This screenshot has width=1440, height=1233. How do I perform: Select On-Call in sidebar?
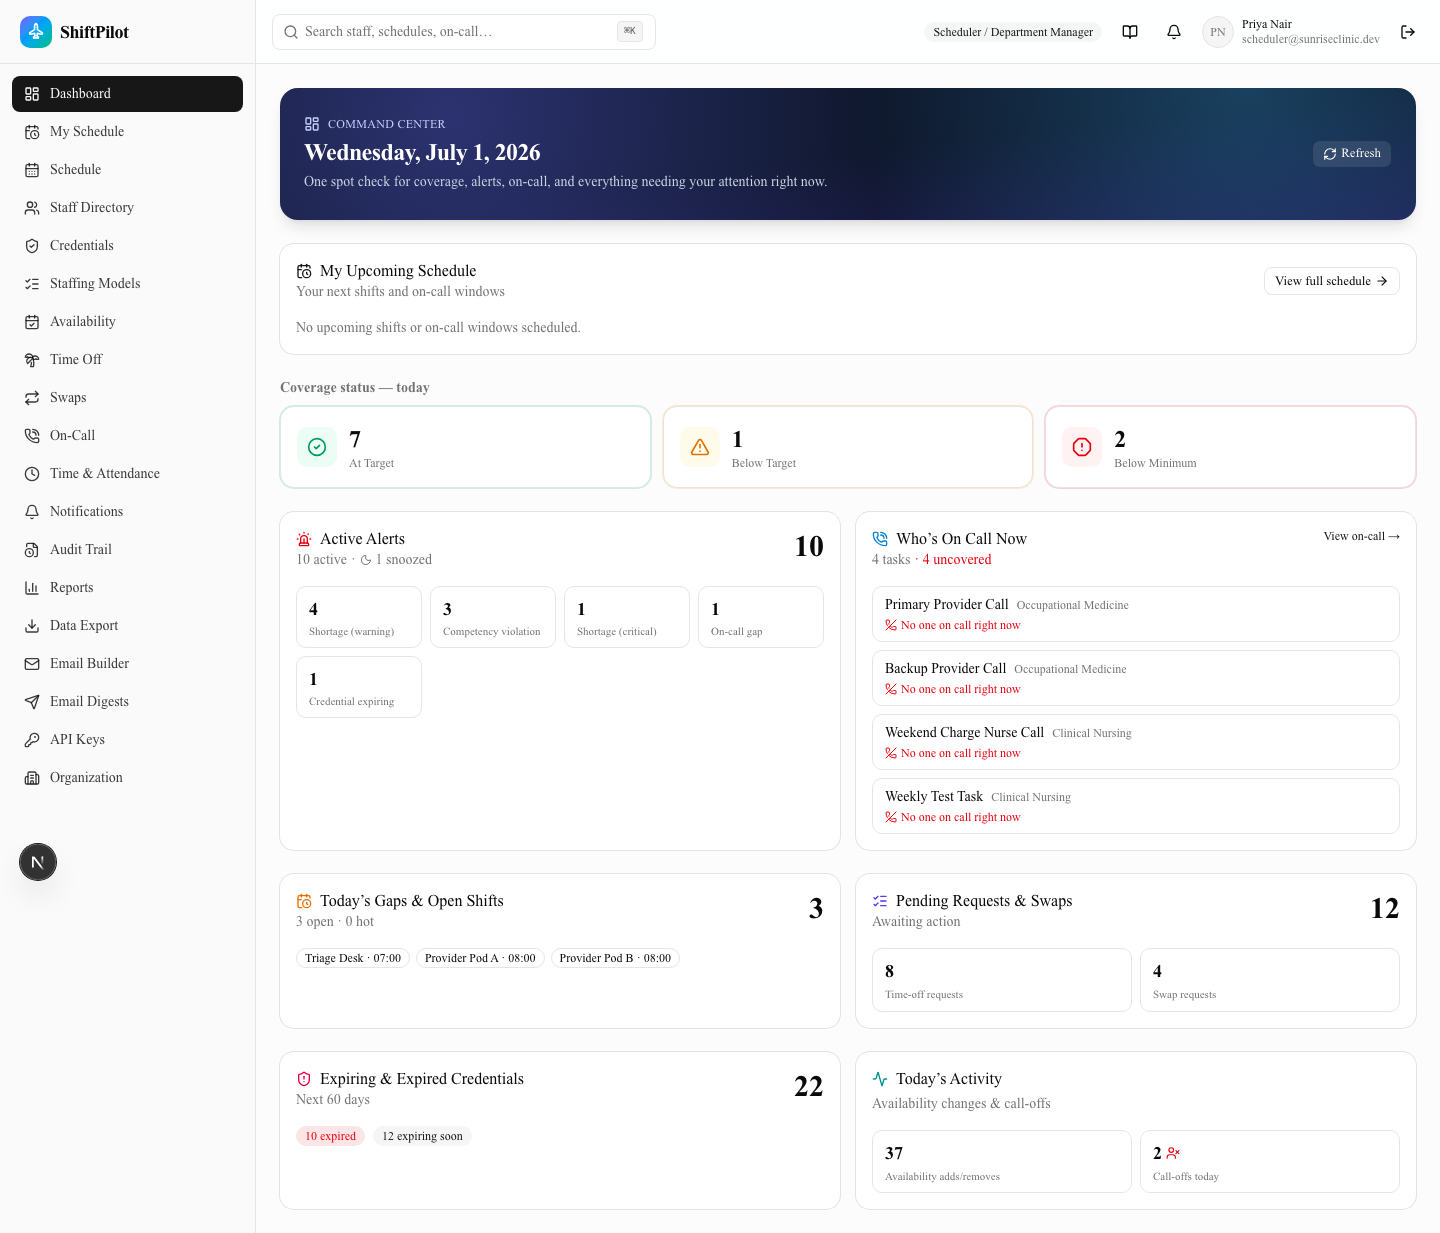point(127,436)
